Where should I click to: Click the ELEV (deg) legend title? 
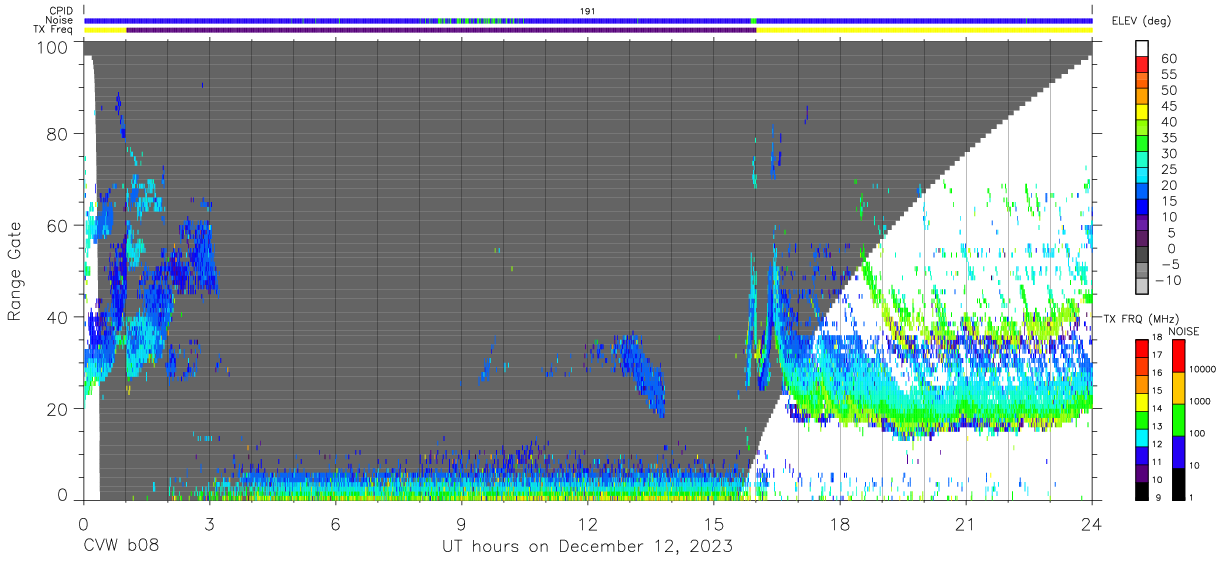(1142, 21)
